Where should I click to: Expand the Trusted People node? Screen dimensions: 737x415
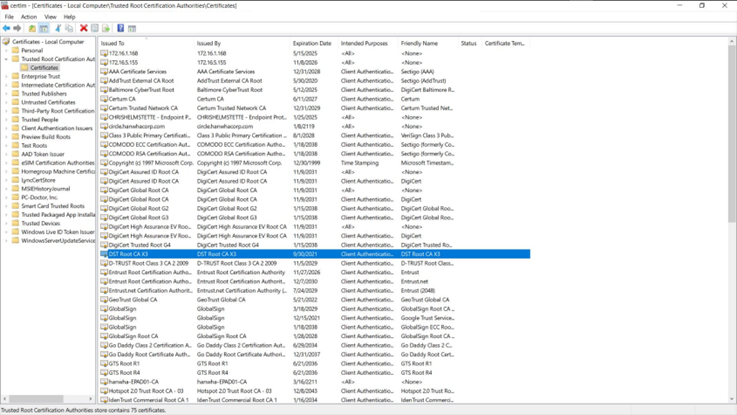(6, 120)
